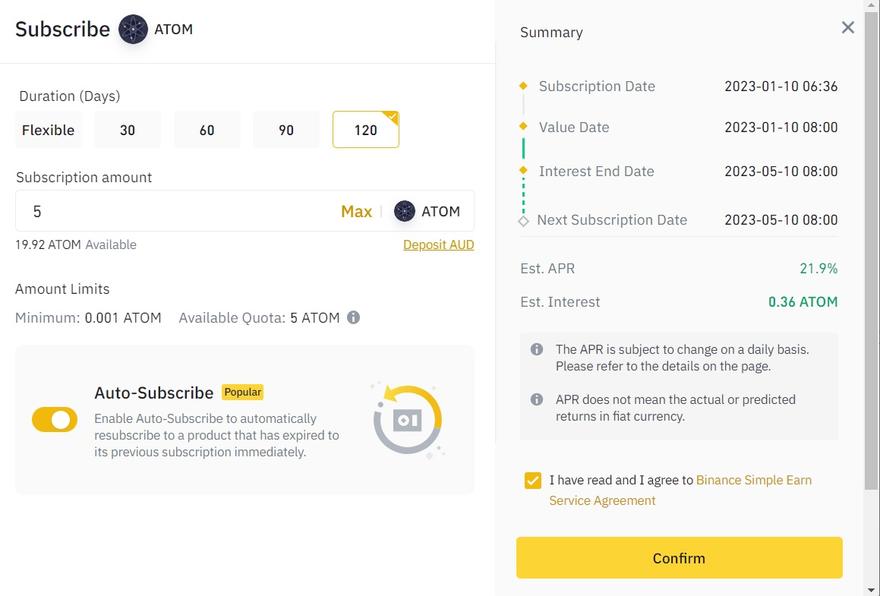Click info icon beside APR change notice

click(537, 350)
